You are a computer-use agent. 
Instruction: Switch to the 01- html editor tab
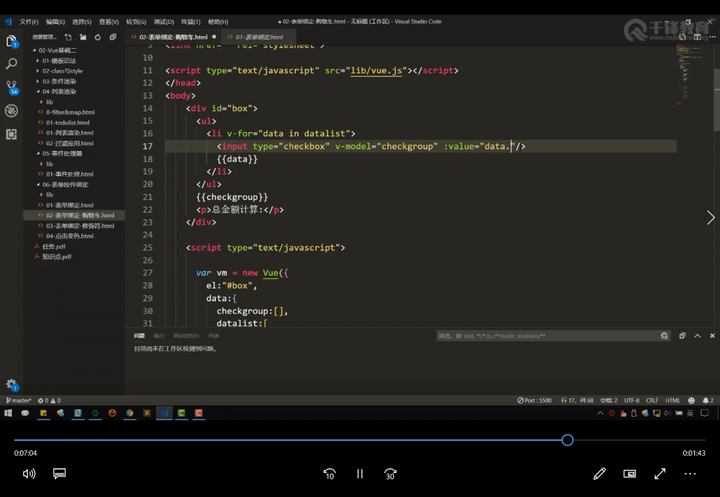[x=259, y=37]
